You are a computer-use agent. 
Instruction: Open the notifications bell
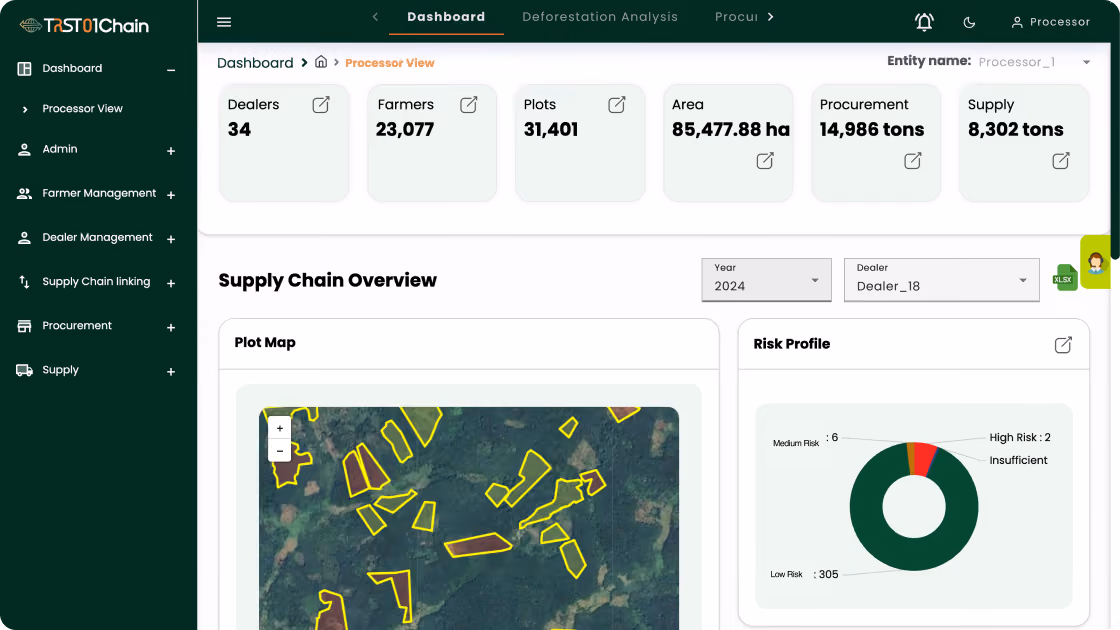click(x=924, y=22)
